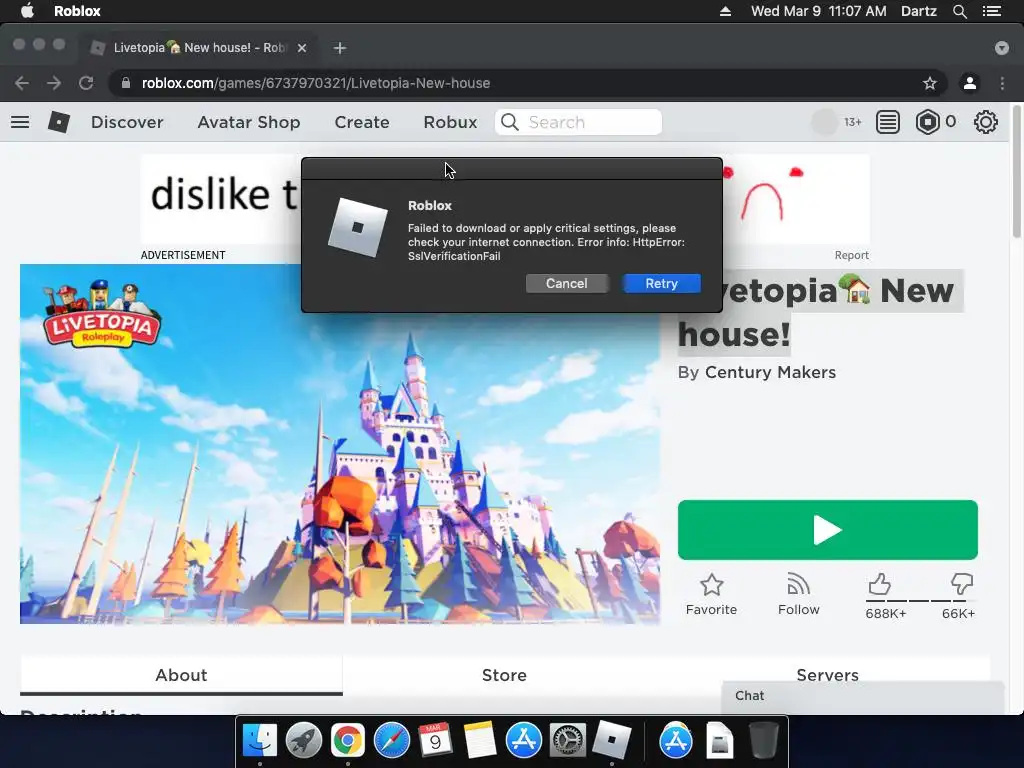Open Trash in the Dock

[x=763, y=741]
